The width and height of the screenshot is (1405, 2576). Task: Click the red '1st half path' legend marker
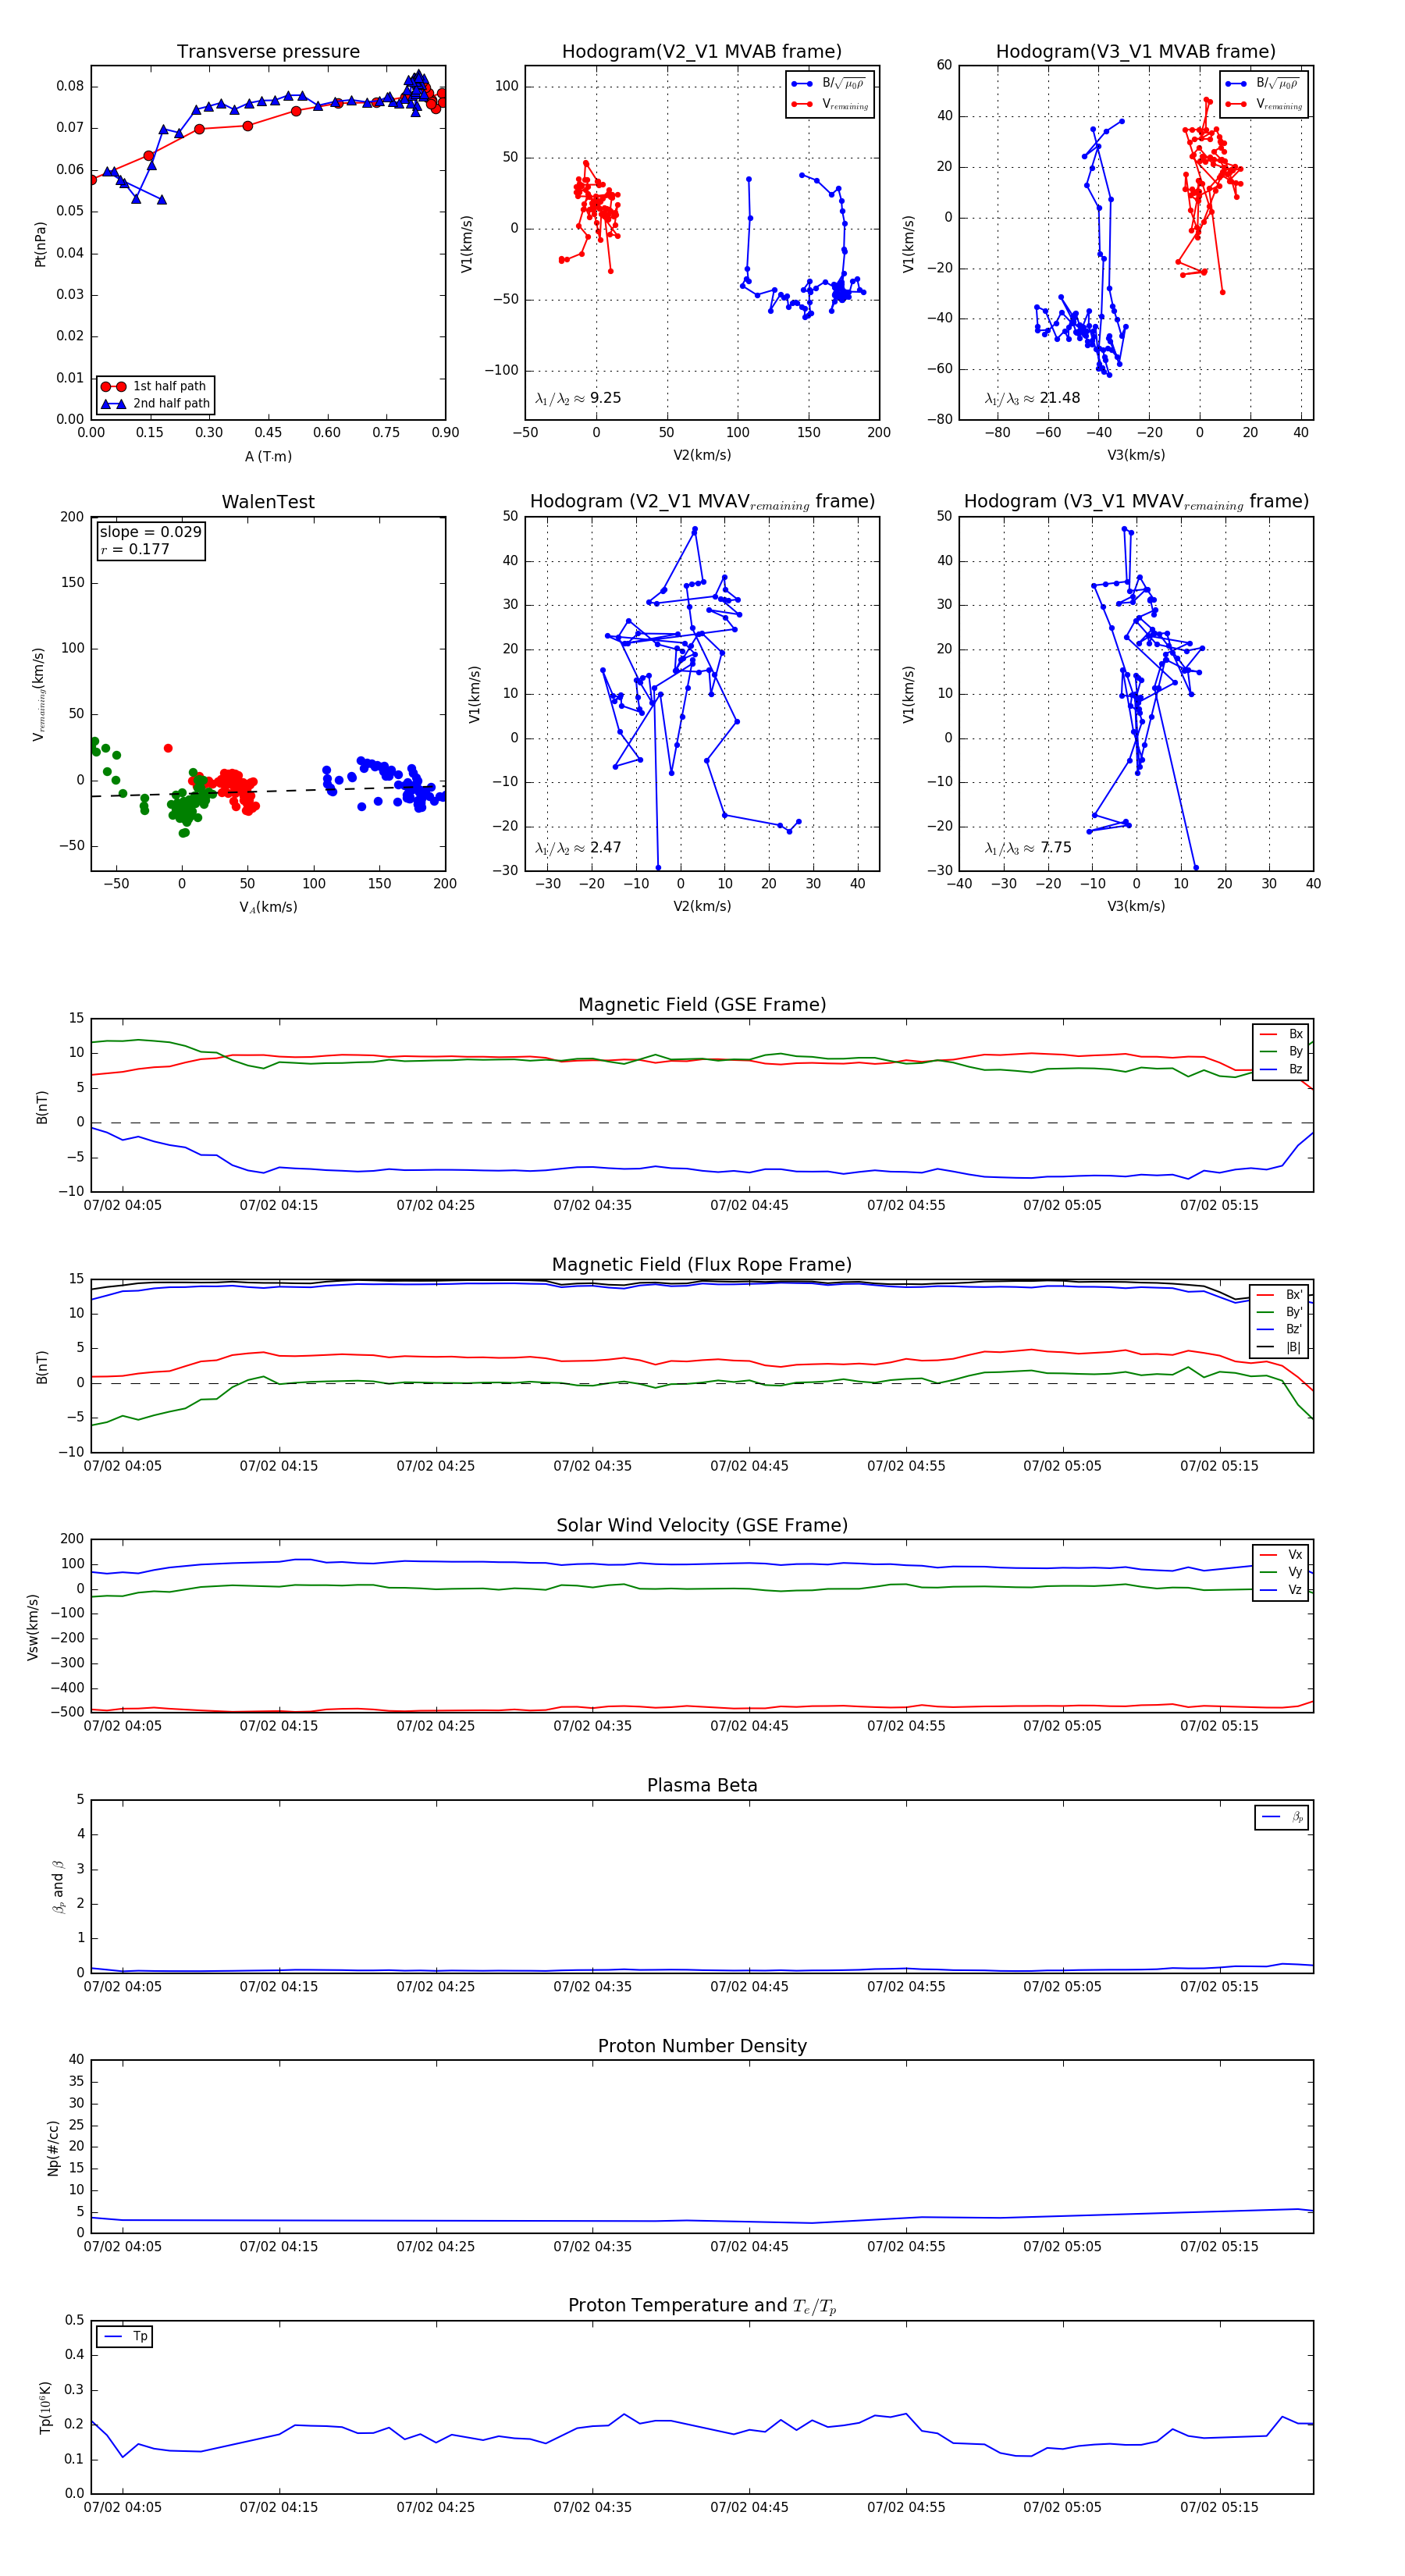(113, 386)
